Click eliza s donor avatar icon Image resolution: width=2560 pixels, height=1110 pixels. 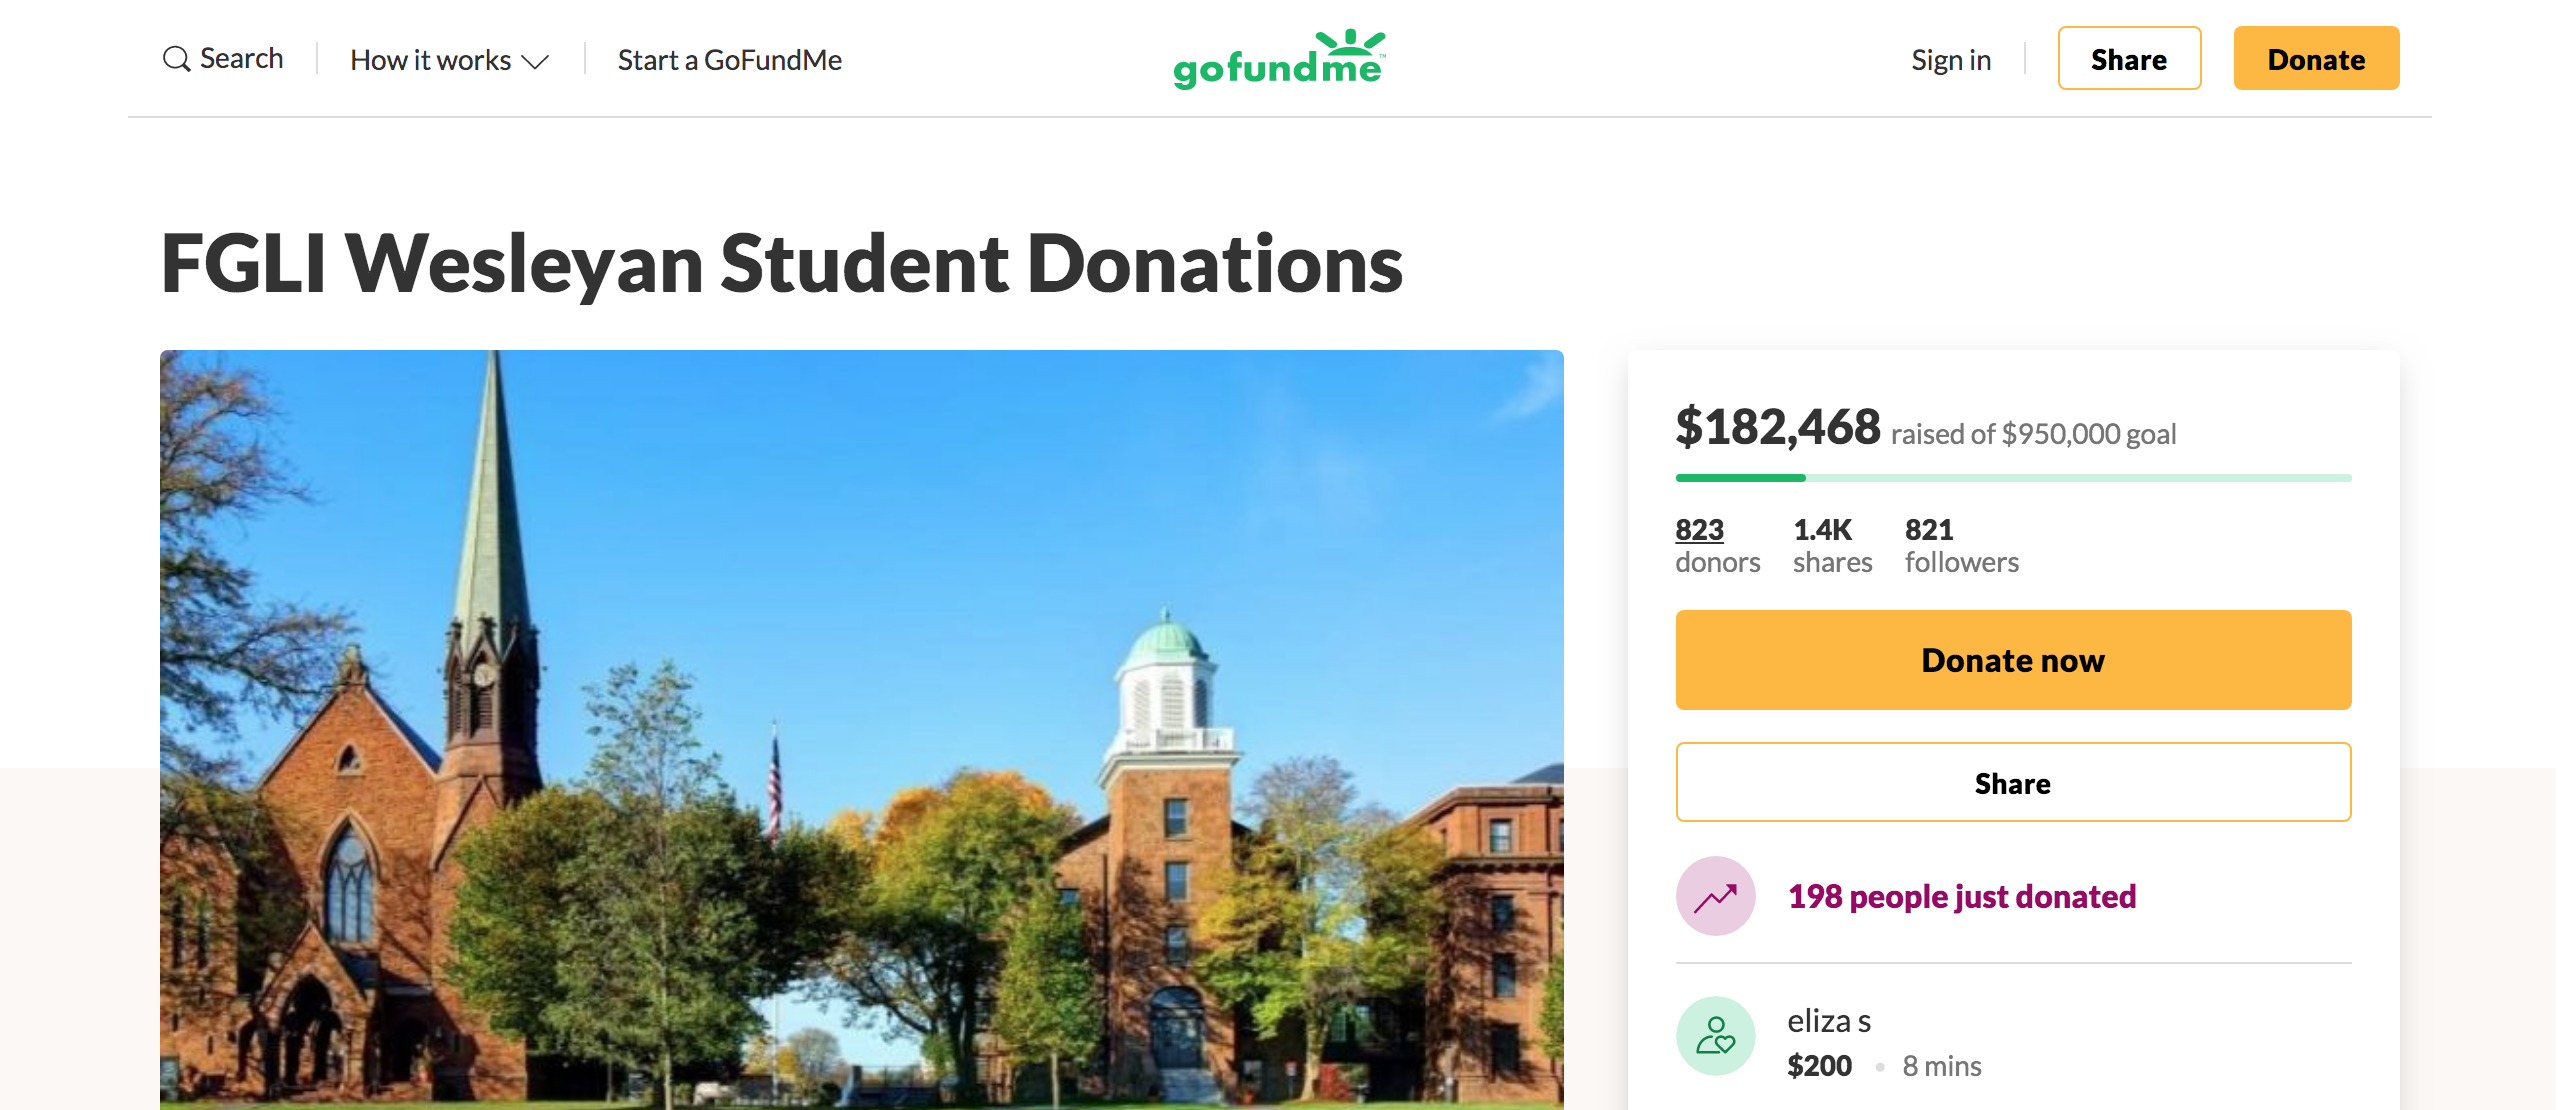[x=1715, y=1036]
